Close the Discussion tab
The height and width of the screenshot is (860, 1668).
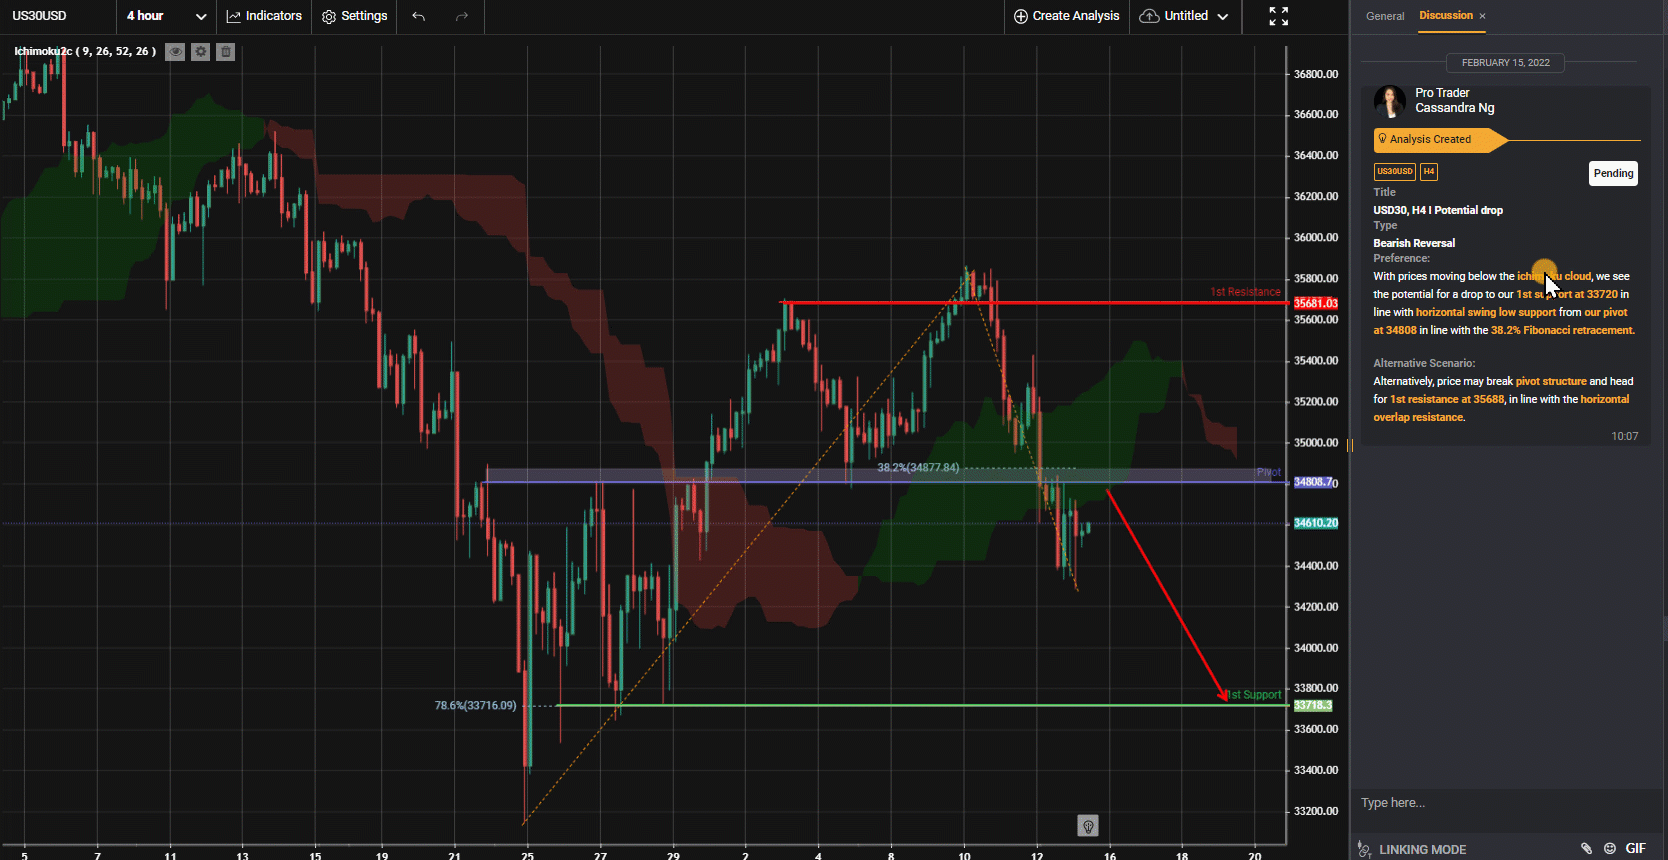(x=1482, y=16)
